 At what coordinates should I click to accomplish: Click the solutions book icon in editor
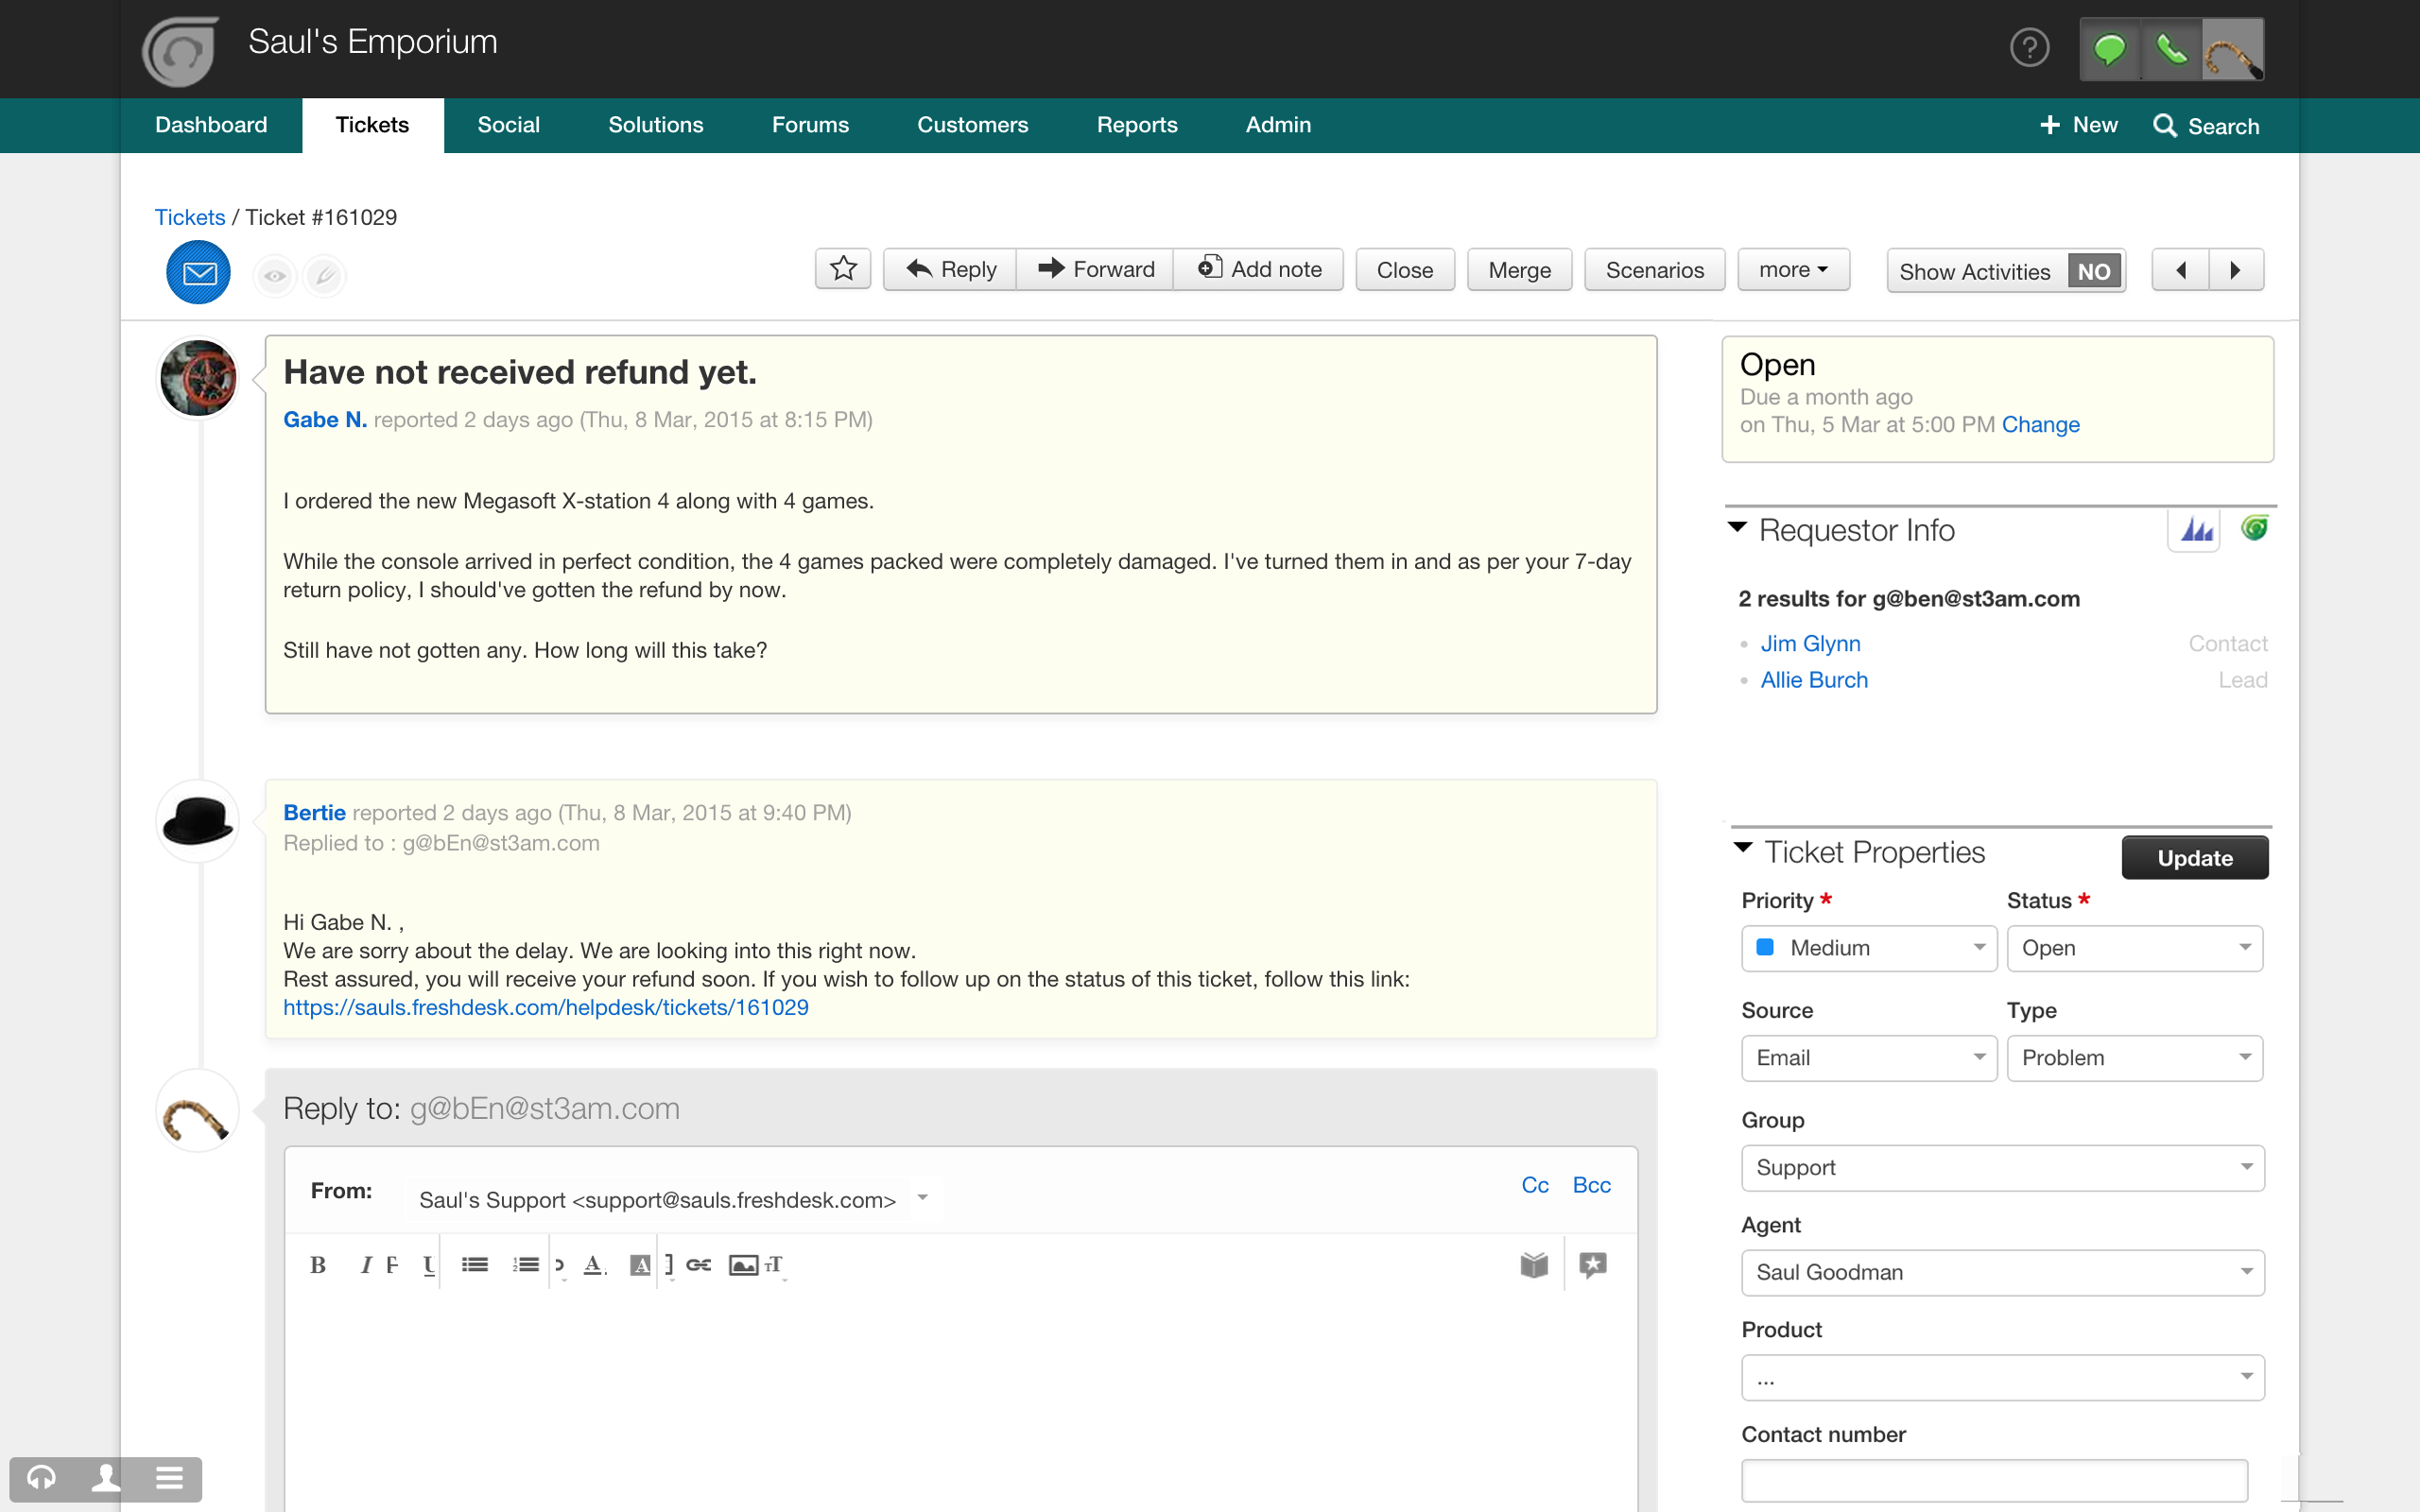coord(1533,1265)
